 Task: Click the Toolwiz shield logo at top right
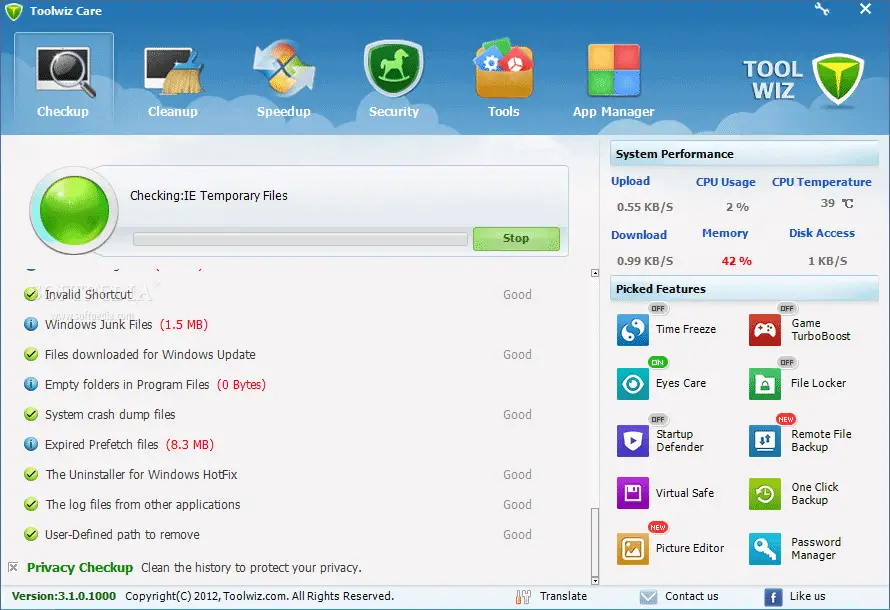(x=838, y=79)
